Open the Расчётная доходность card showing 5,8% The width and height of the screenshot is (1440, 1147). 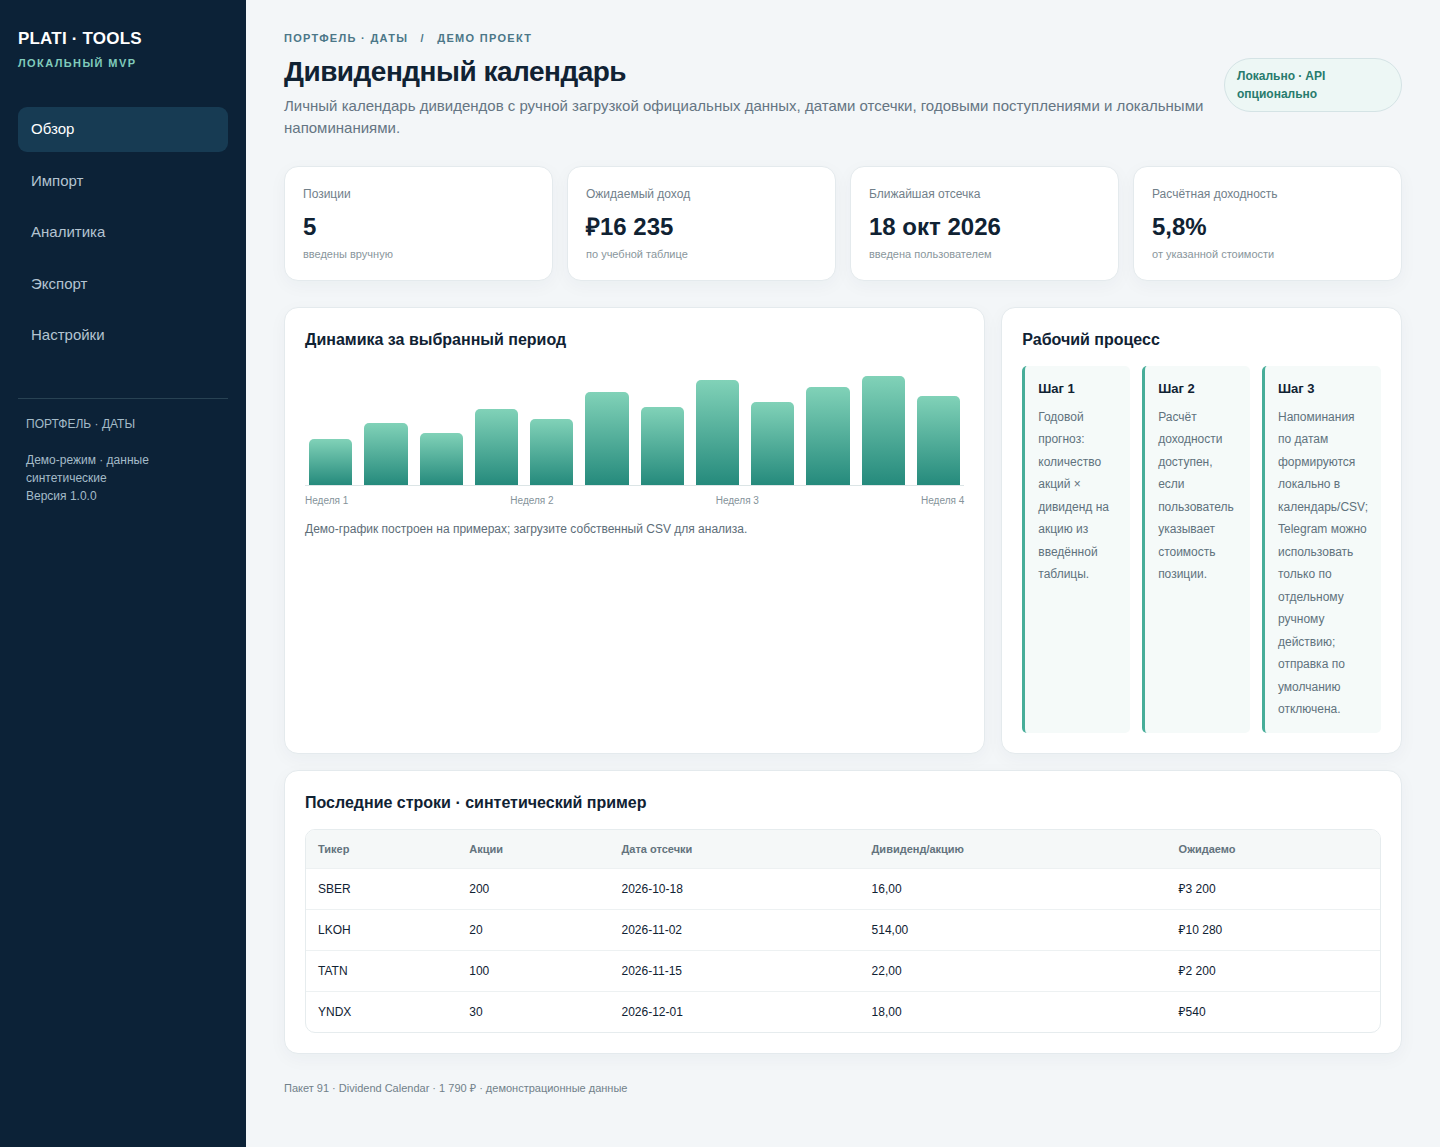(x=1267, y=224)
